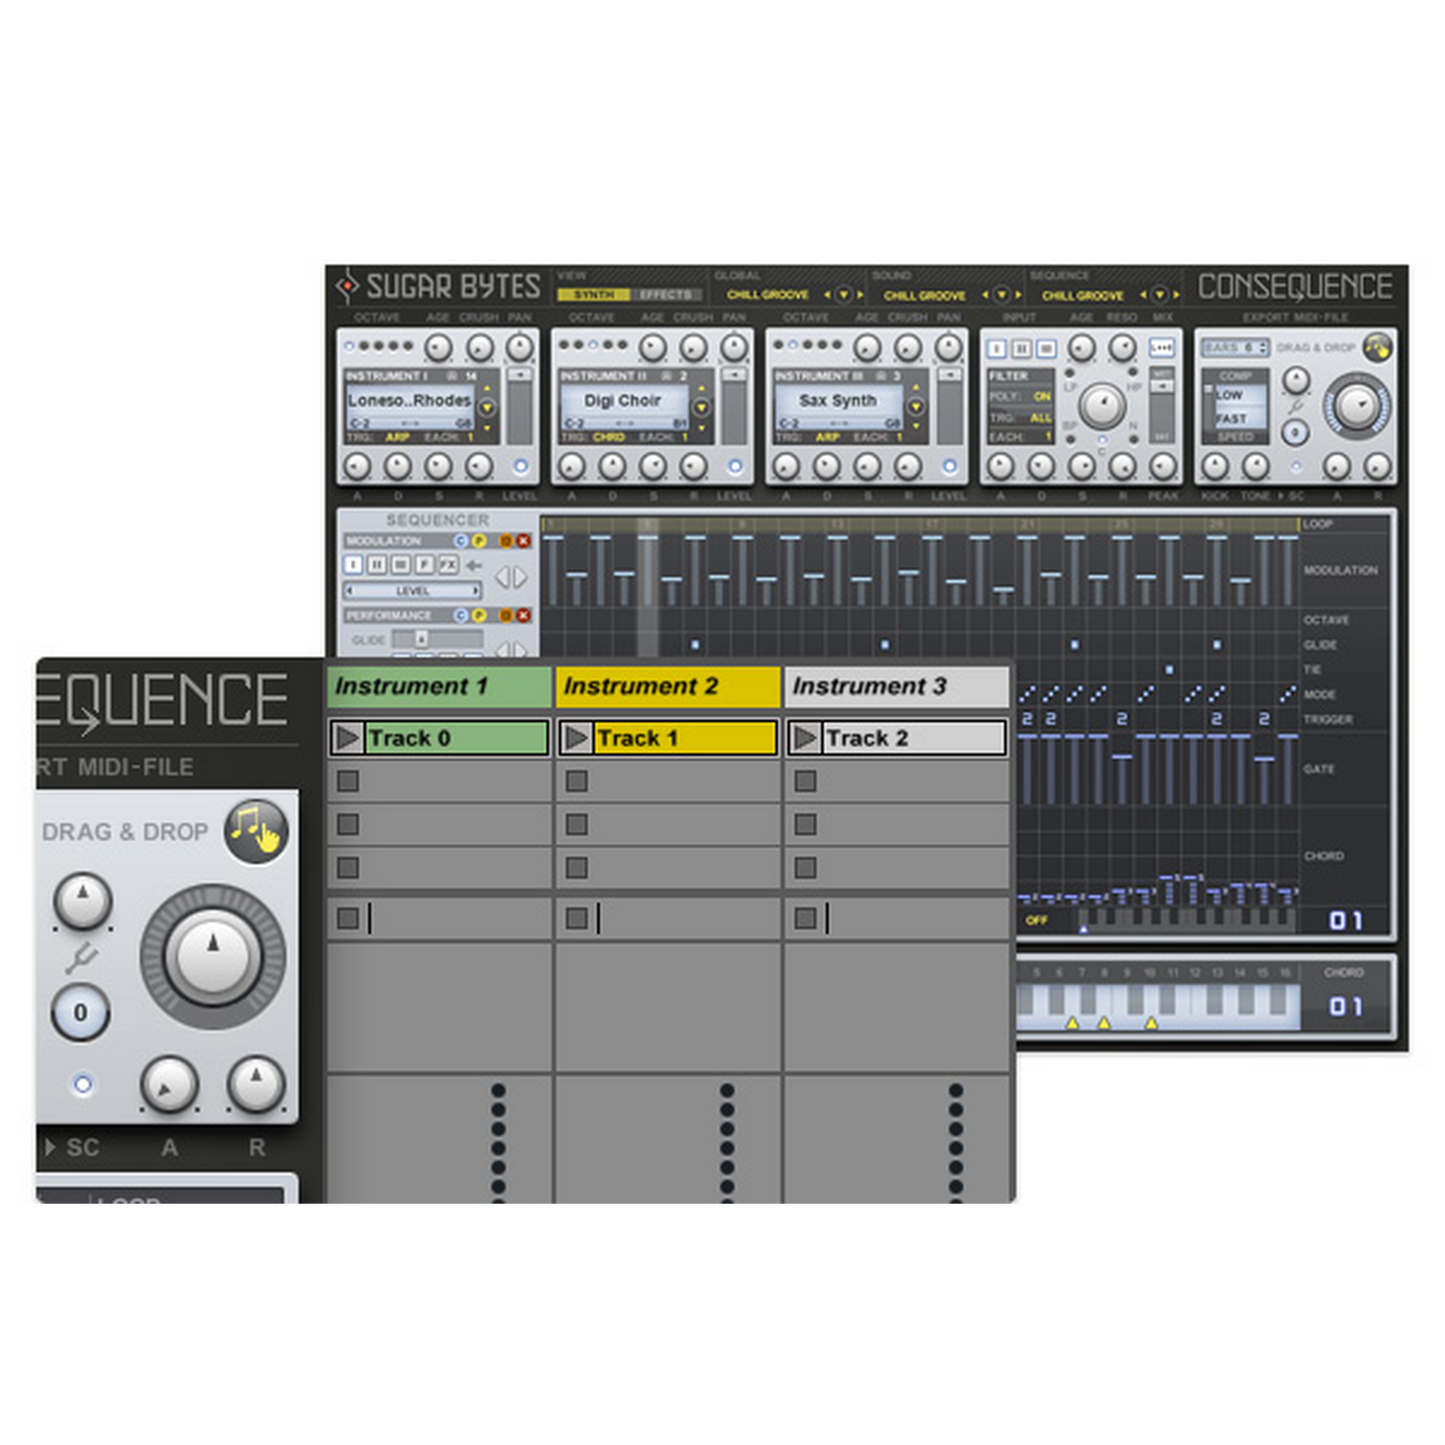Open the Loneso..Rhodes instrument dropdown arrow
Screen dimensions: 1445x1445
487,407
